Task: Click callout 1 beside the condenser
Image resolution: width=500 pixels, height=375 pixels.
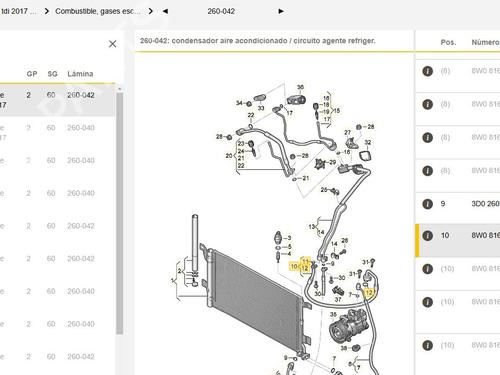Action: (173, 280)
